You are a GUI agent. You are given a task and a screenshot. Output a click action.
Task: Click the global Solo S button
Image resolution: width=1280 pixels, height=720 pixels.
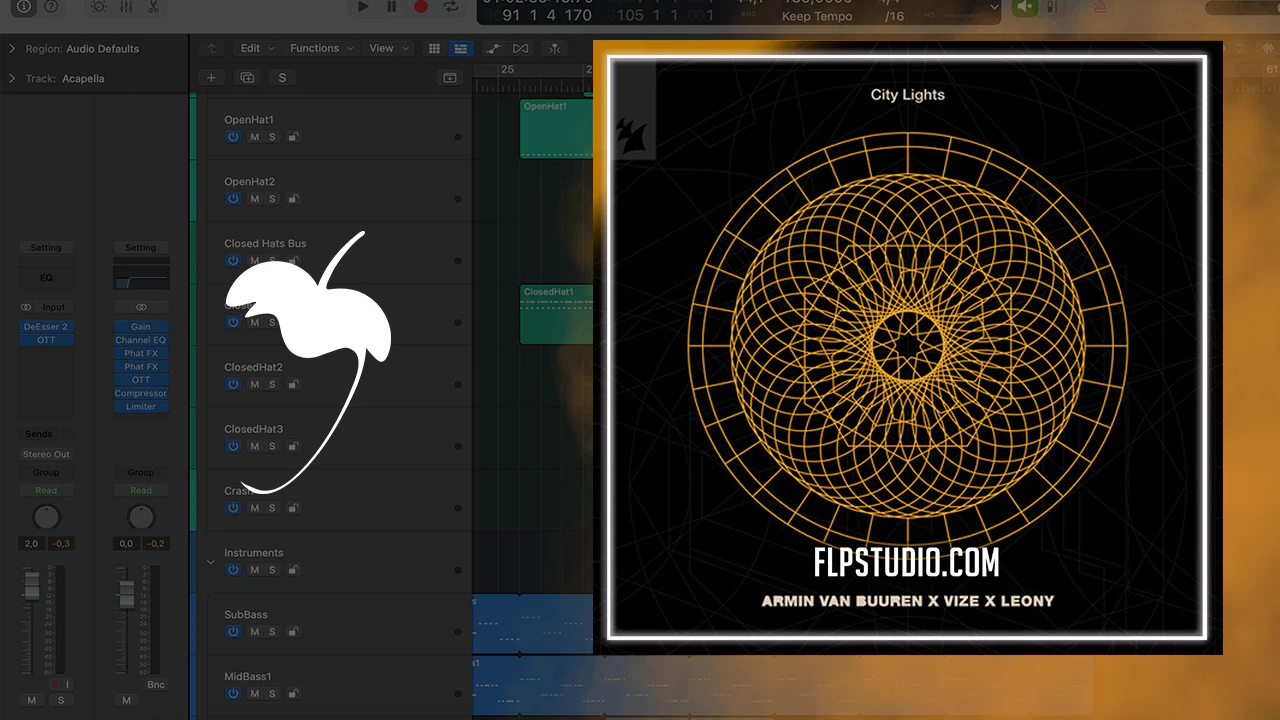282,78
